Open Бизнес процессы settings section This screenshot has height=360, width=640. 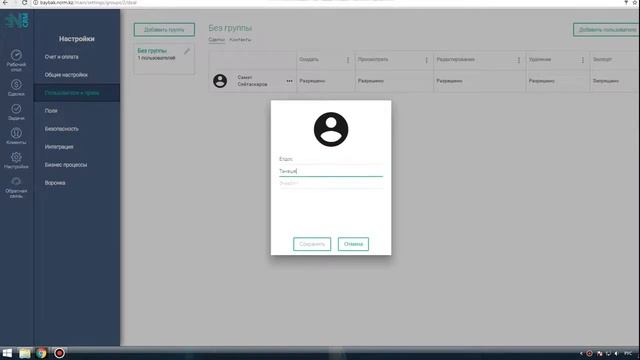point(66,165)
